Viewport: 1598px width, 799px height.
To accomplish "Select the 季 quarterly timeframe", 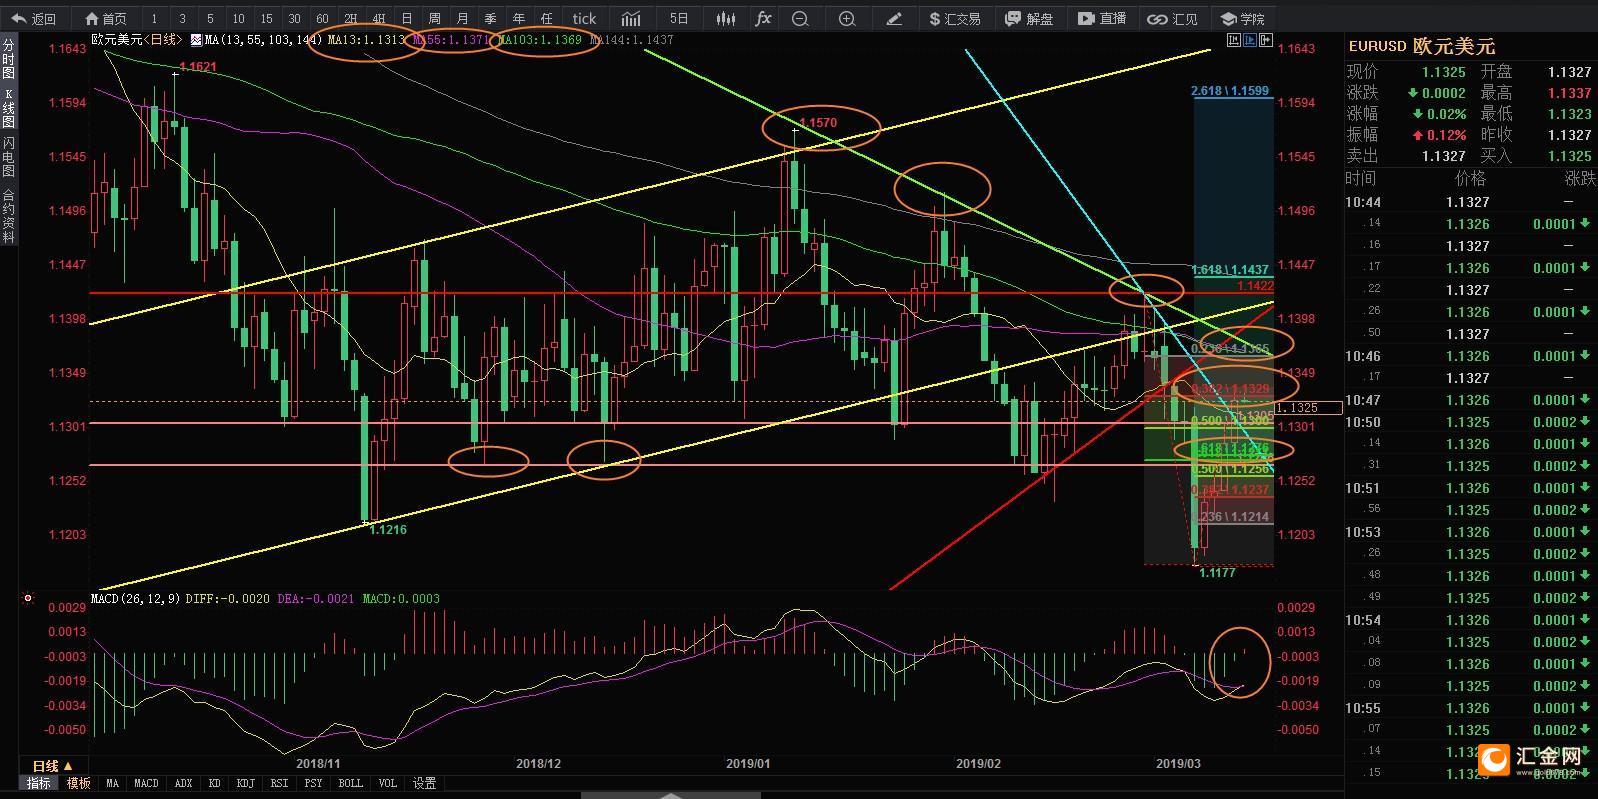I will point(490,18).
